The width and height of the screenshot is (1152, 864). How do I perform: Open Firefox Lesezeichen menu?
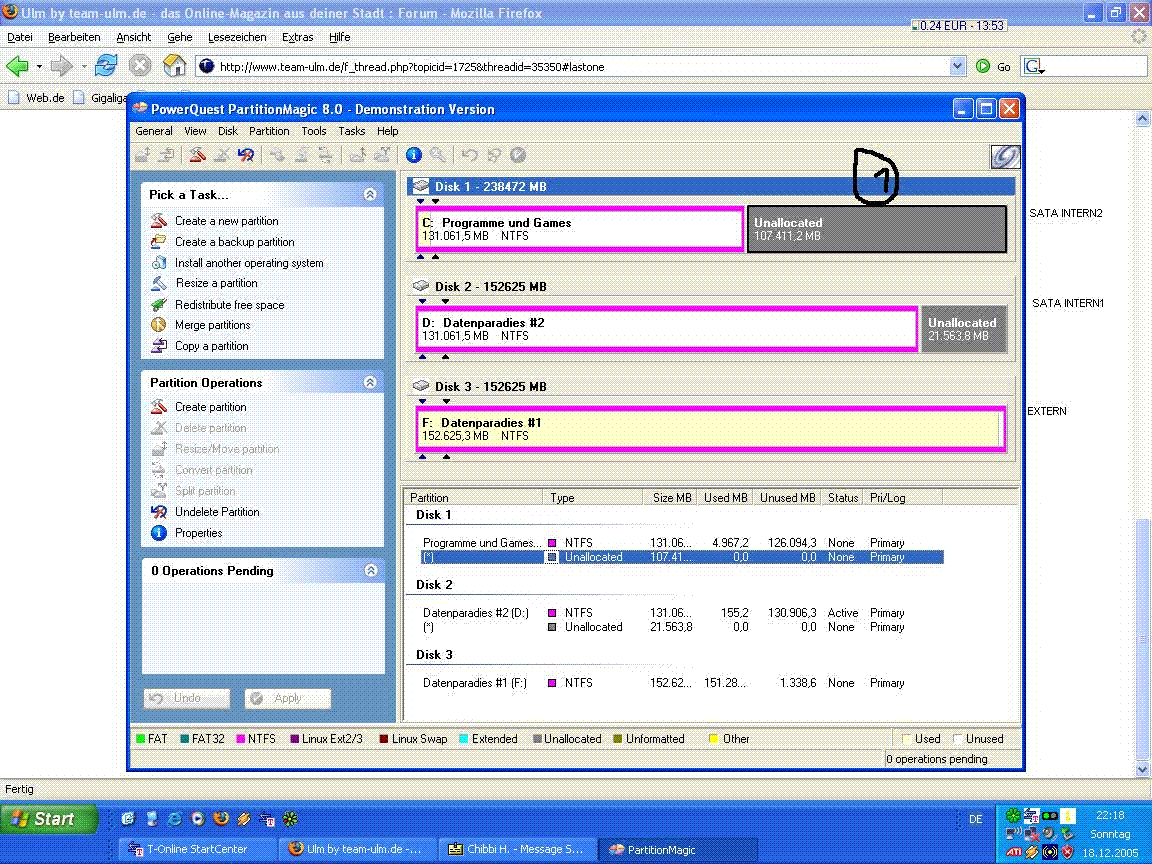point(237,37)
